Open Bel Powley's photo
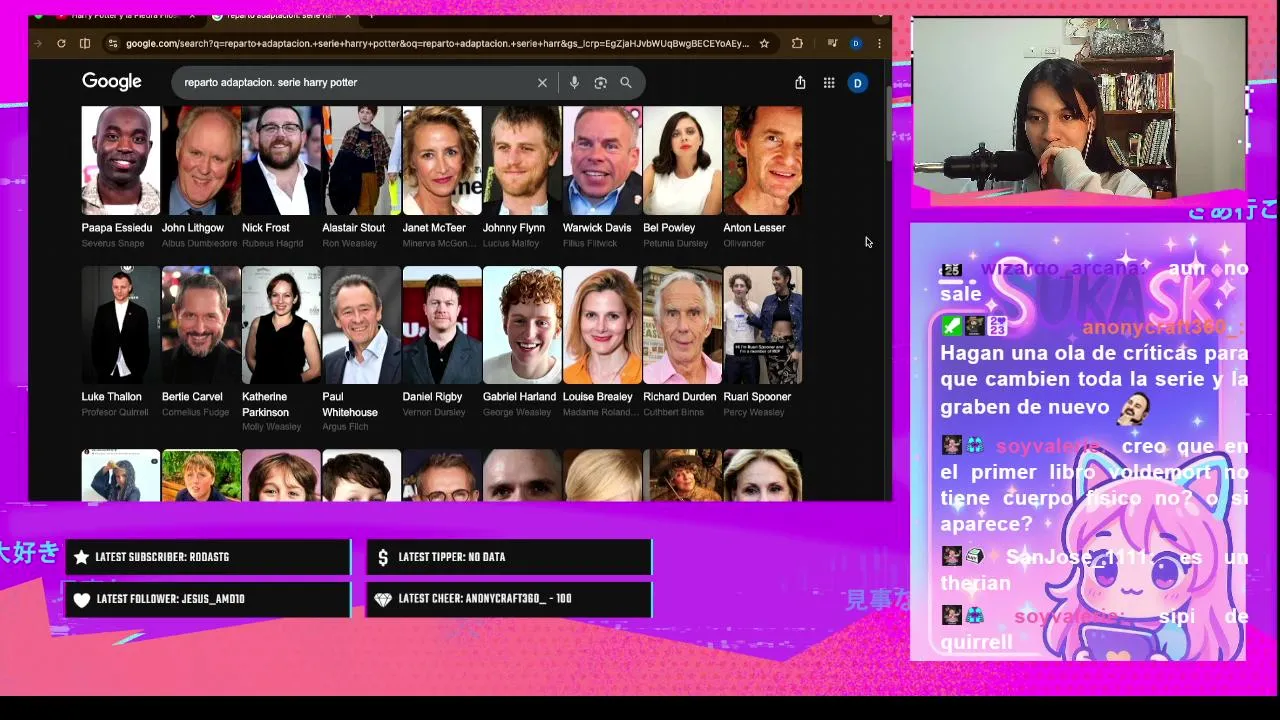 682,160
